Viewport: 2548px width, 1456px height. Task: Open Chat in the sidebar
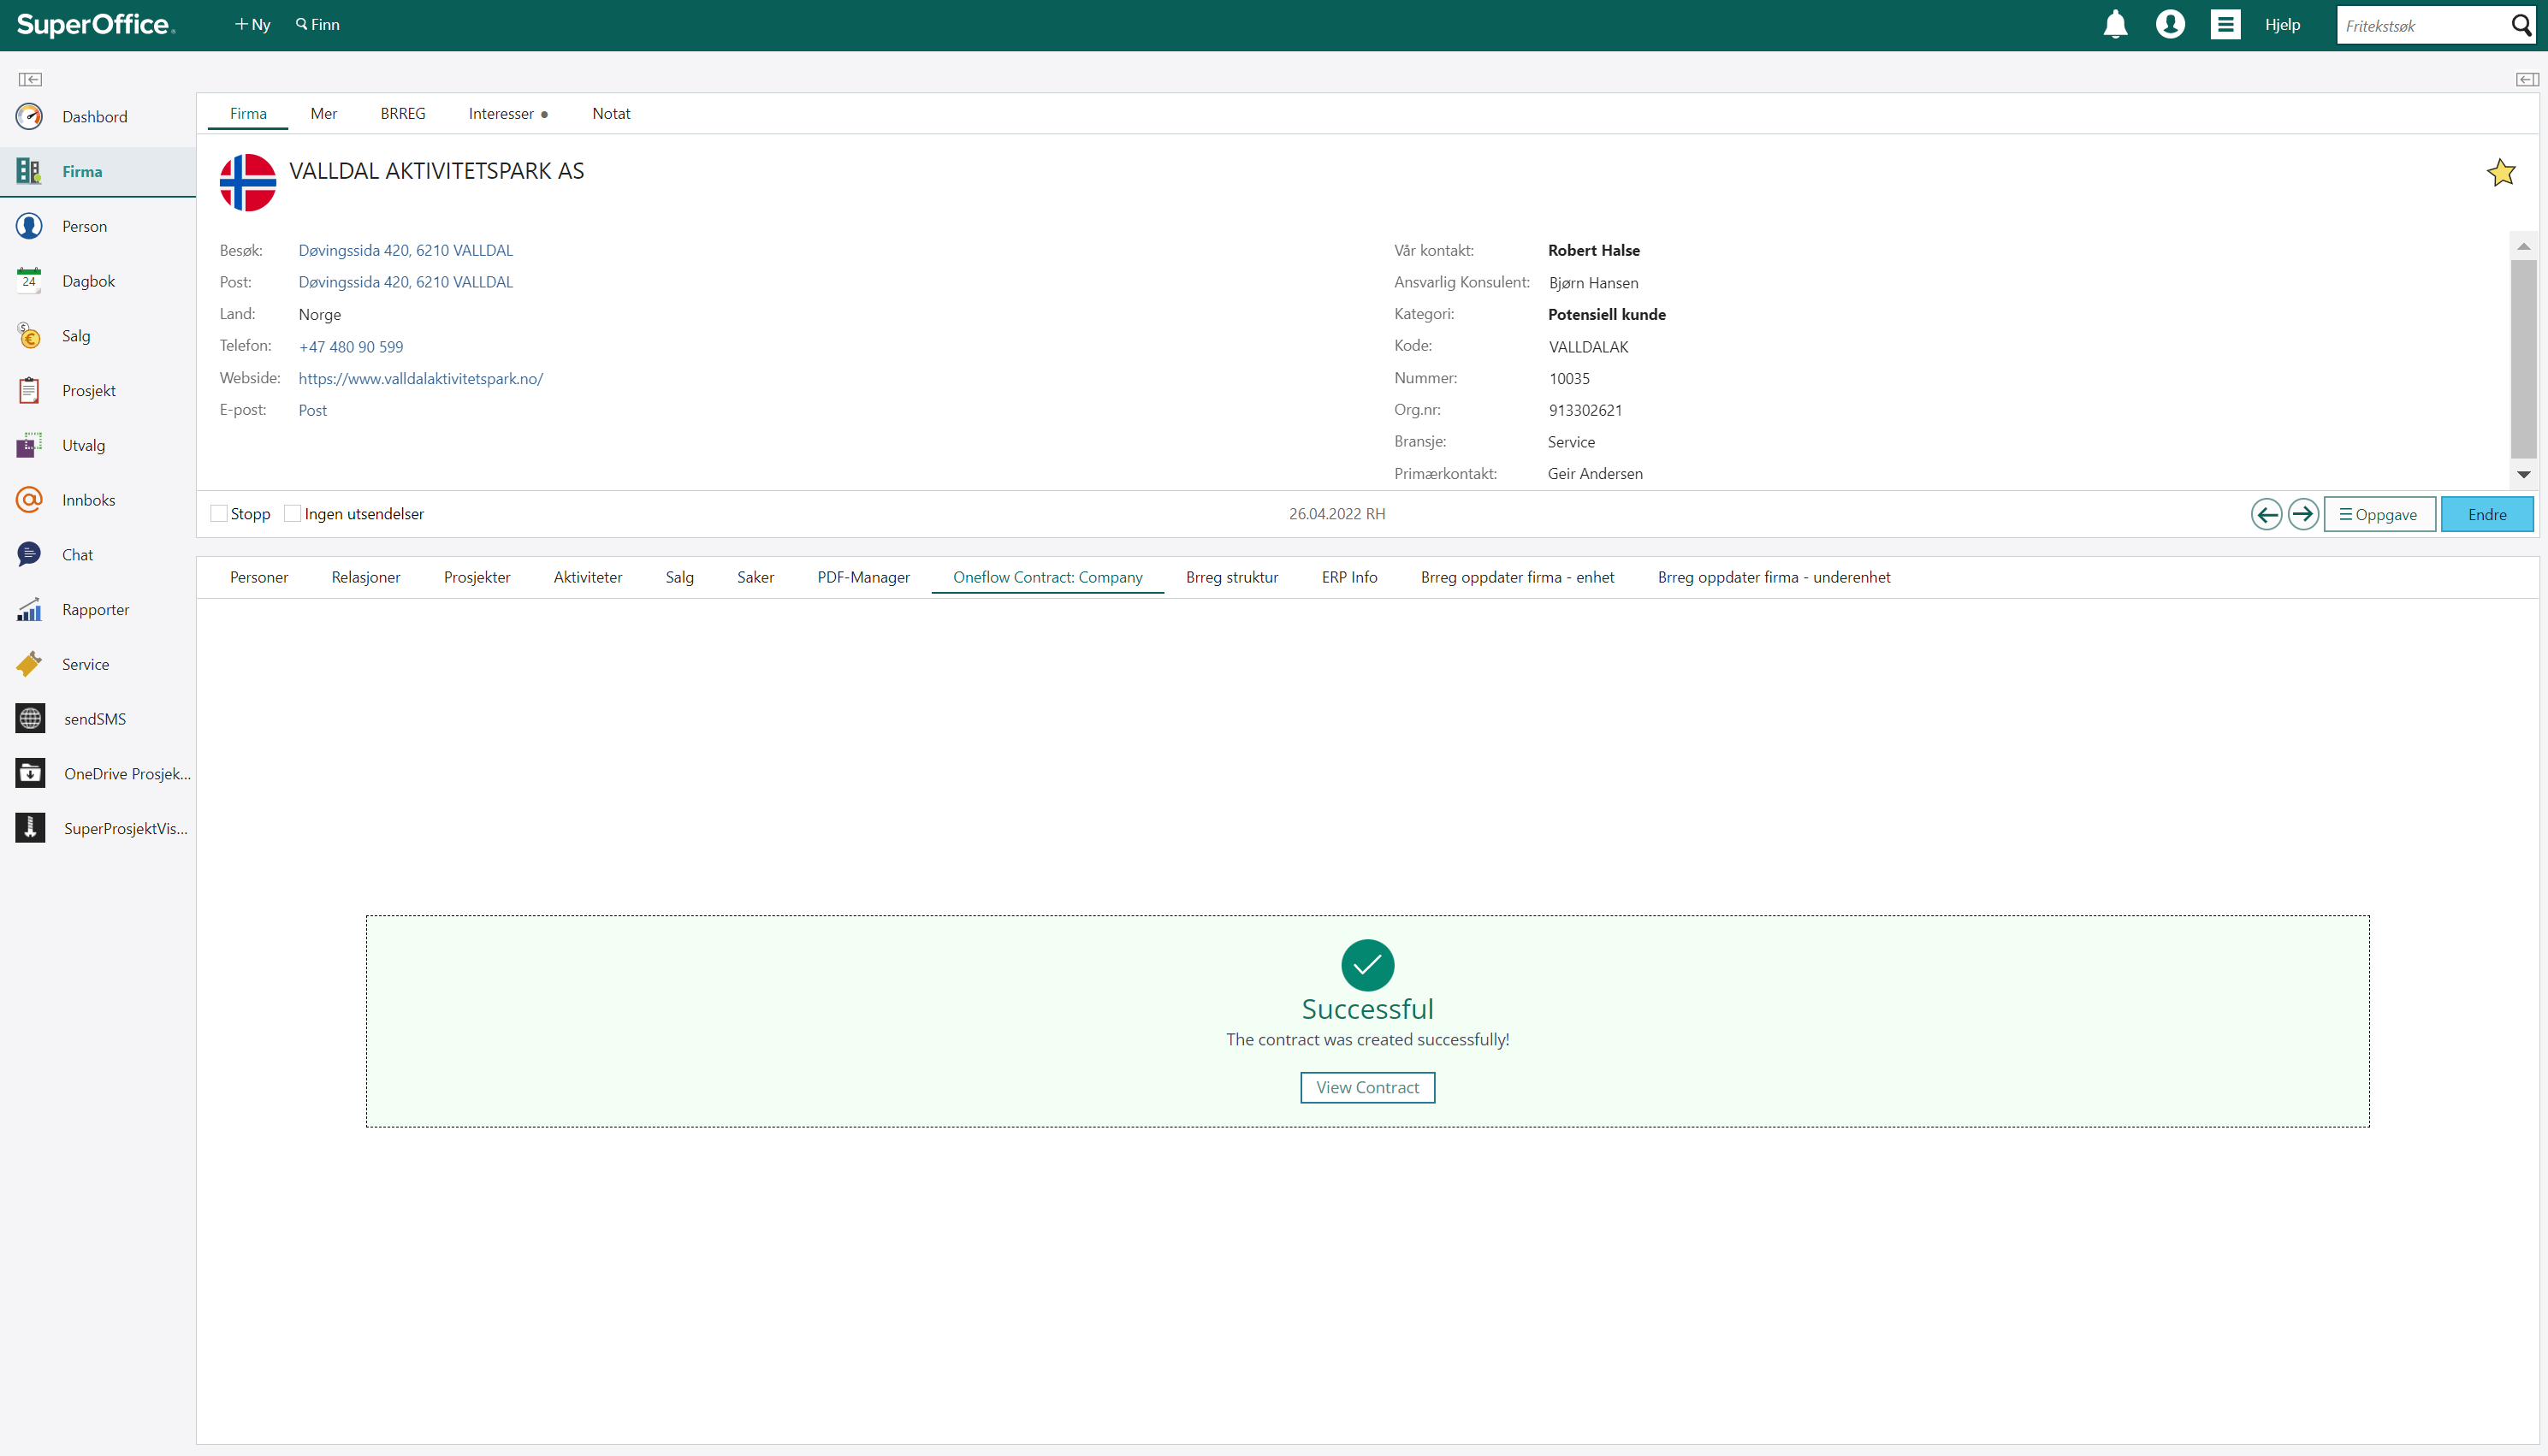[x=77, y=555]
